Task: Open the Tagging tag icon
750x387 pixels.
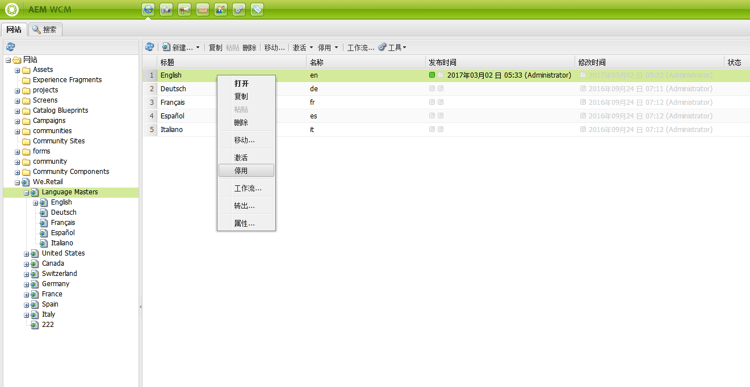Action: (x=257, y=9)
